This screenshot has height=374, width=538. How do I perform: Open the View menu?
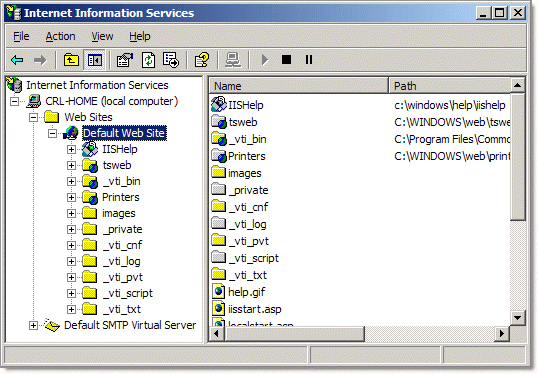click(x=102, y=36)
